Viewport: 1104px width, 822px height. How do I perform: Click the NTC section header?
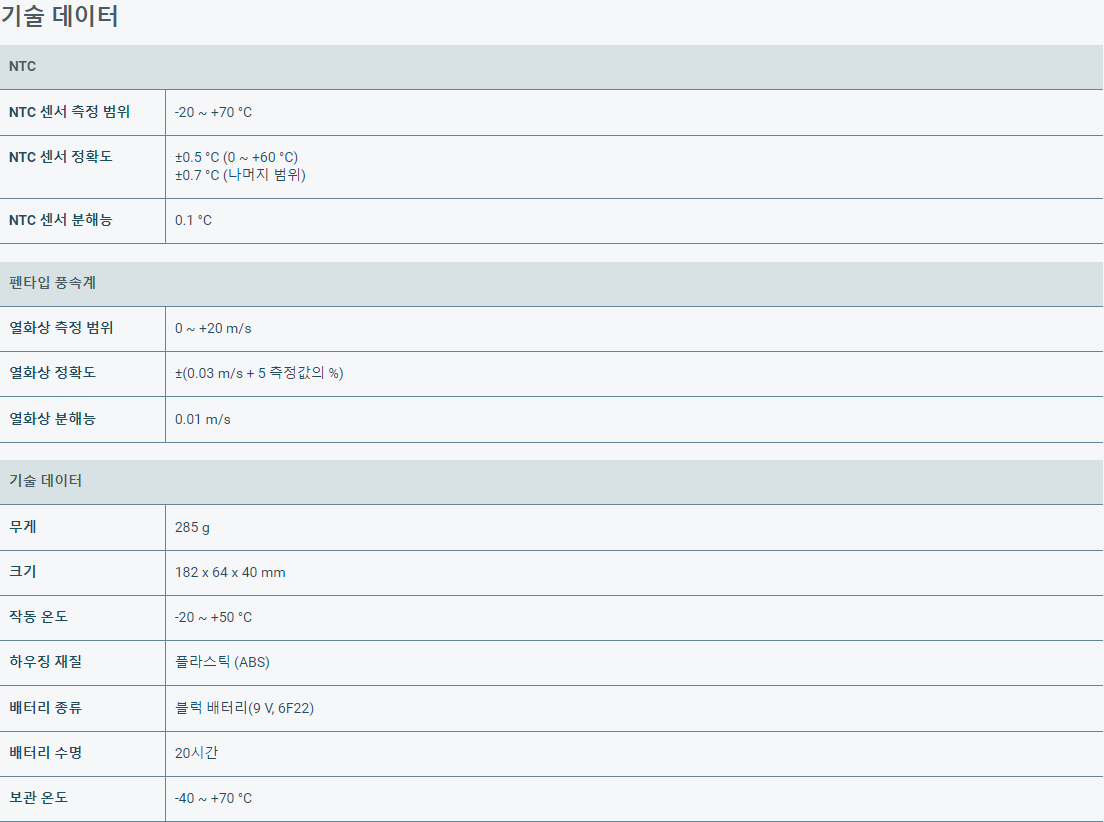click(x=23, y=67)
